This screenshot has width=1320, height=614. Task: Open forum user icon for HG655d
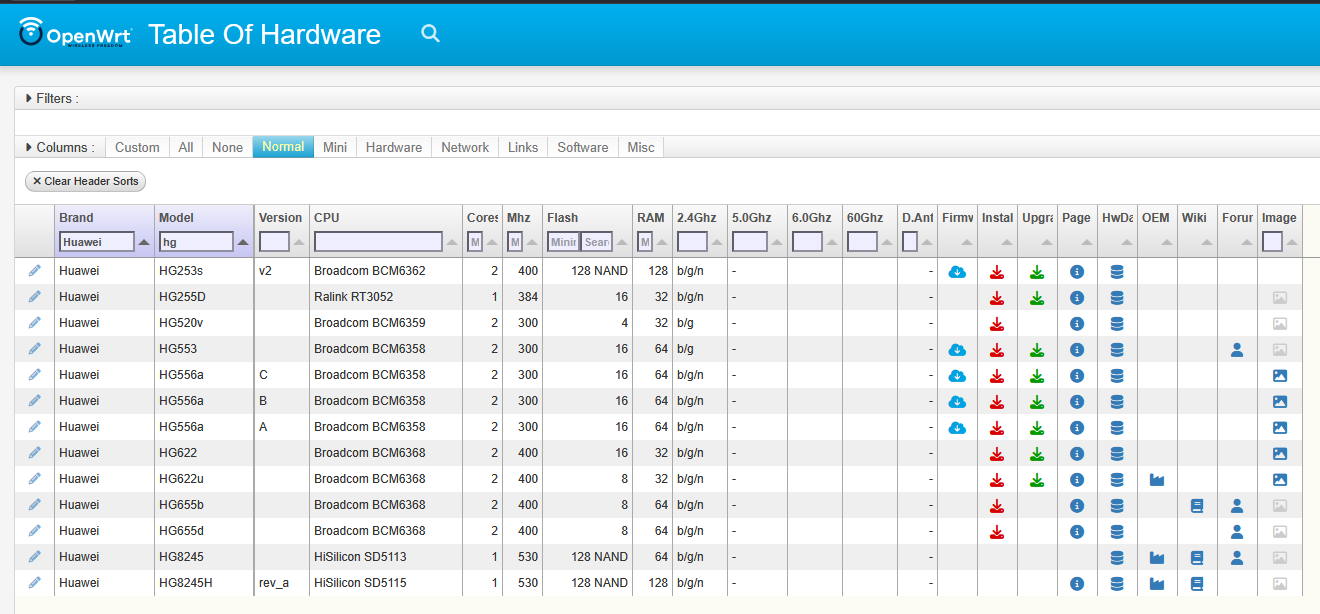1237,531
